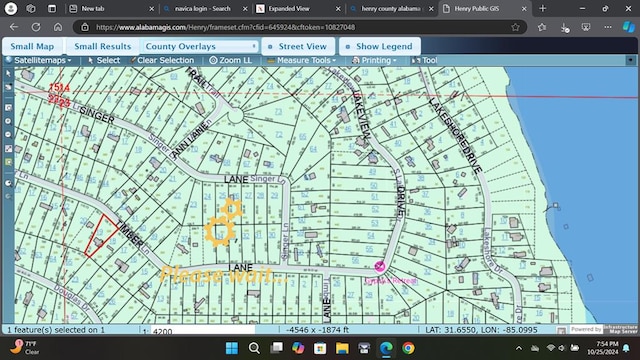Open a new browser tab with plus
Image resolution: width=640 pixels, height=360 pixels.
click(x=542, y=9)
